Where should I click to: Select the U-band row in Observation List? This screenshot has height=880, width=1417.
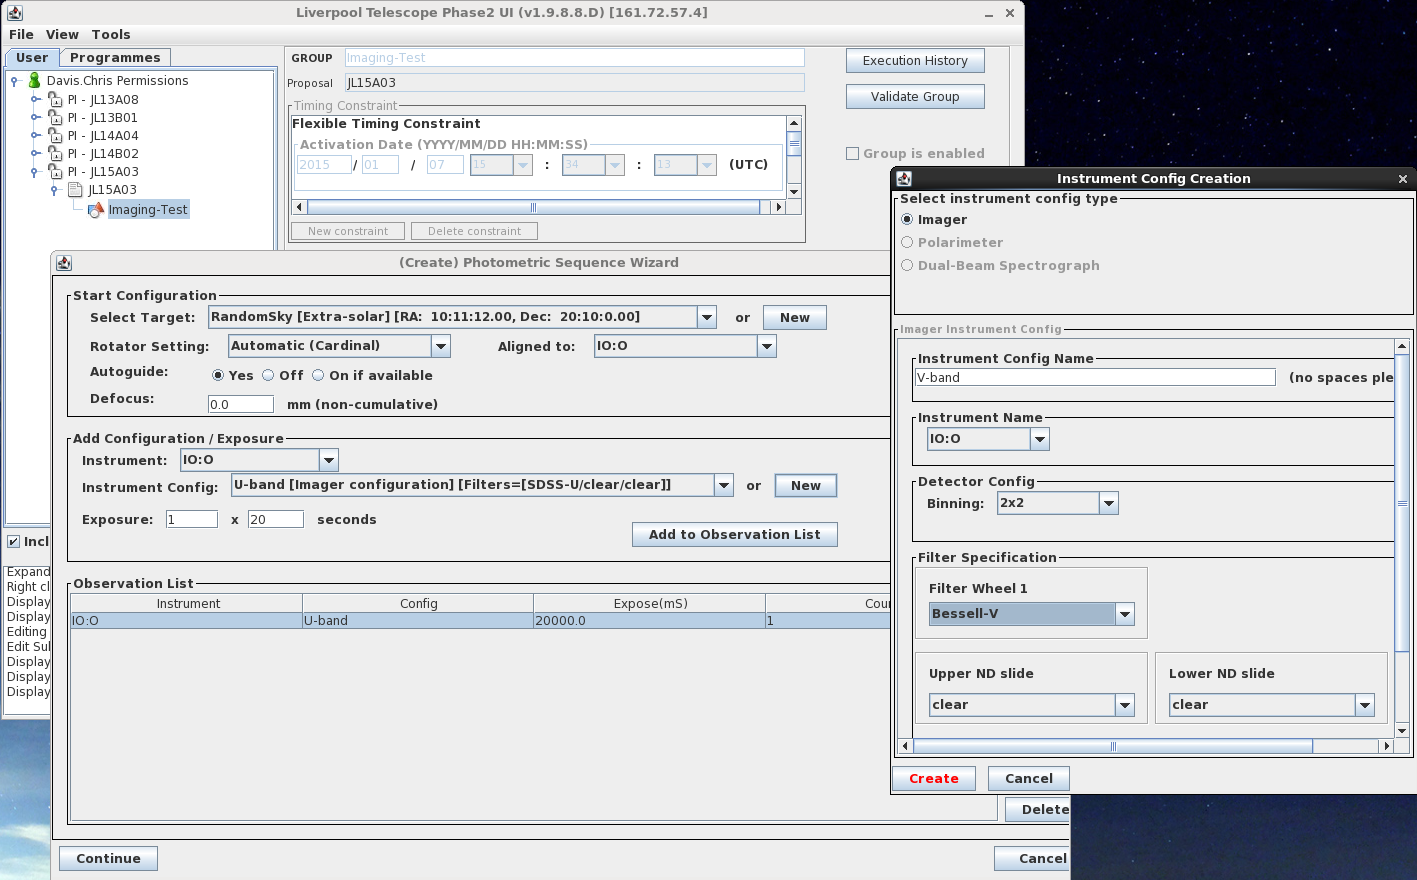point(480,621)
